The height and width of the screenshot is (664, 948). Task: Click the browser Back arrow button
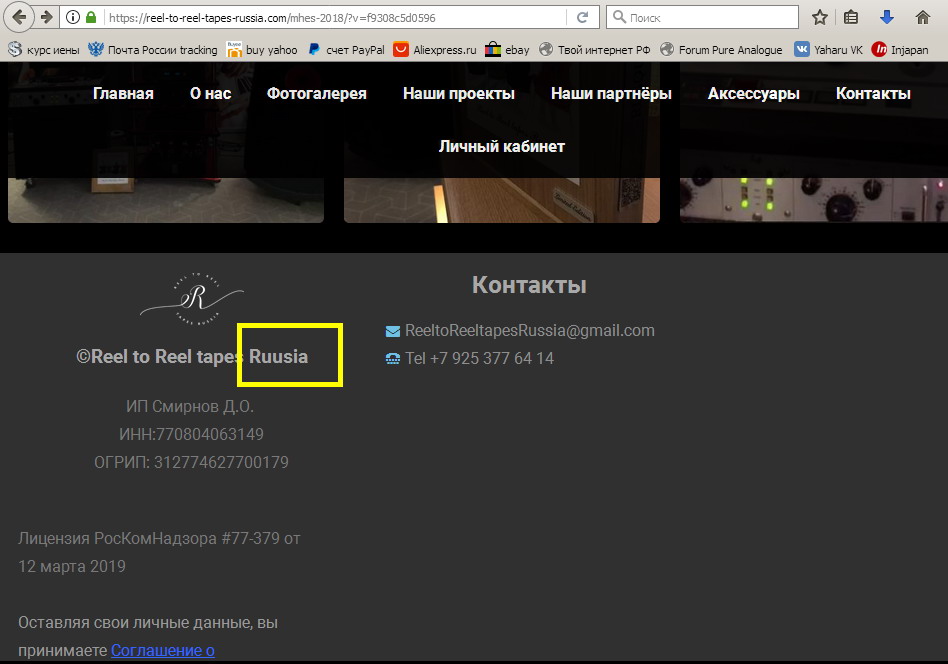point(19,17)
